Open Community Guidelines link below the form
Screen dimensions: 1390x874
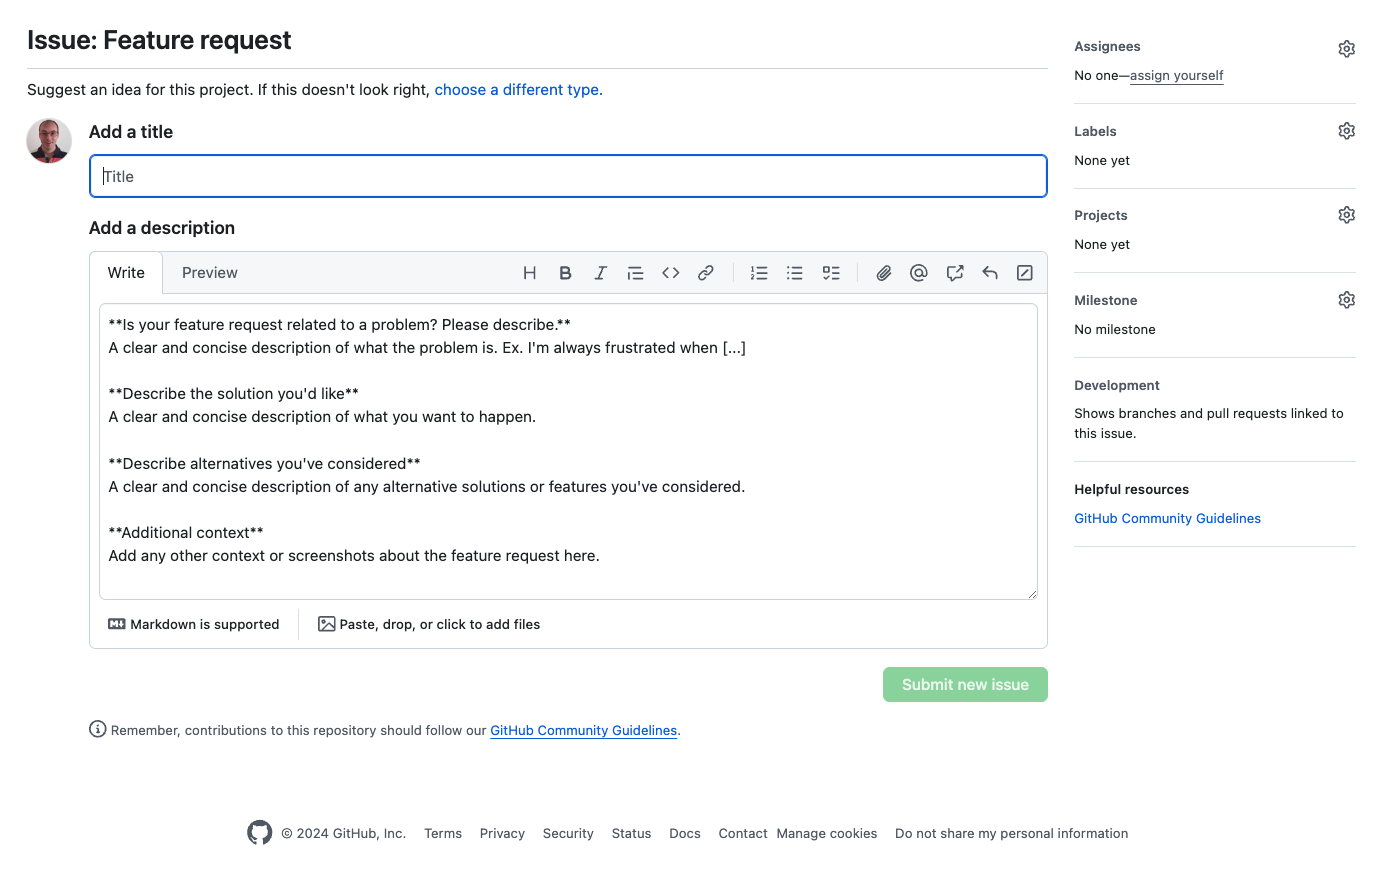(583, 731)
